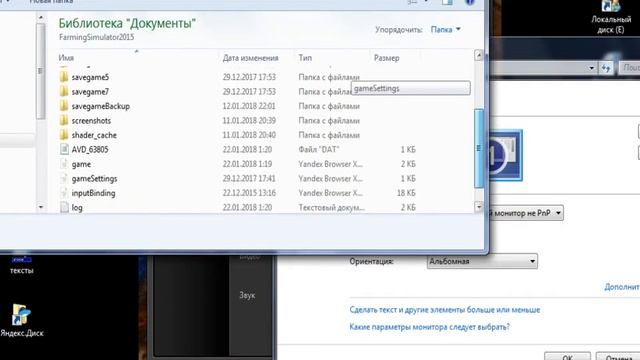The height and width of the screenshot is (360, 640).
Task: Open the Ориентация Альбомная dropdown
Action: pyautogui.click(x=482, y=261)
